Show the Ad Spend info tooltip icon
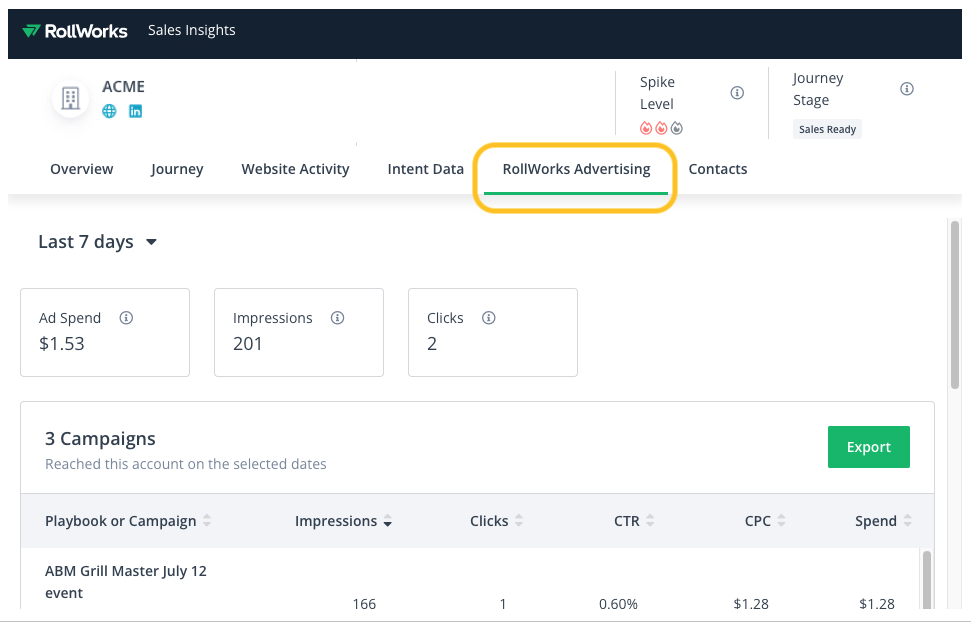Image resolution: width=971 pixels, height=623 pixels. pyautogui.click(x=126, y=318)
